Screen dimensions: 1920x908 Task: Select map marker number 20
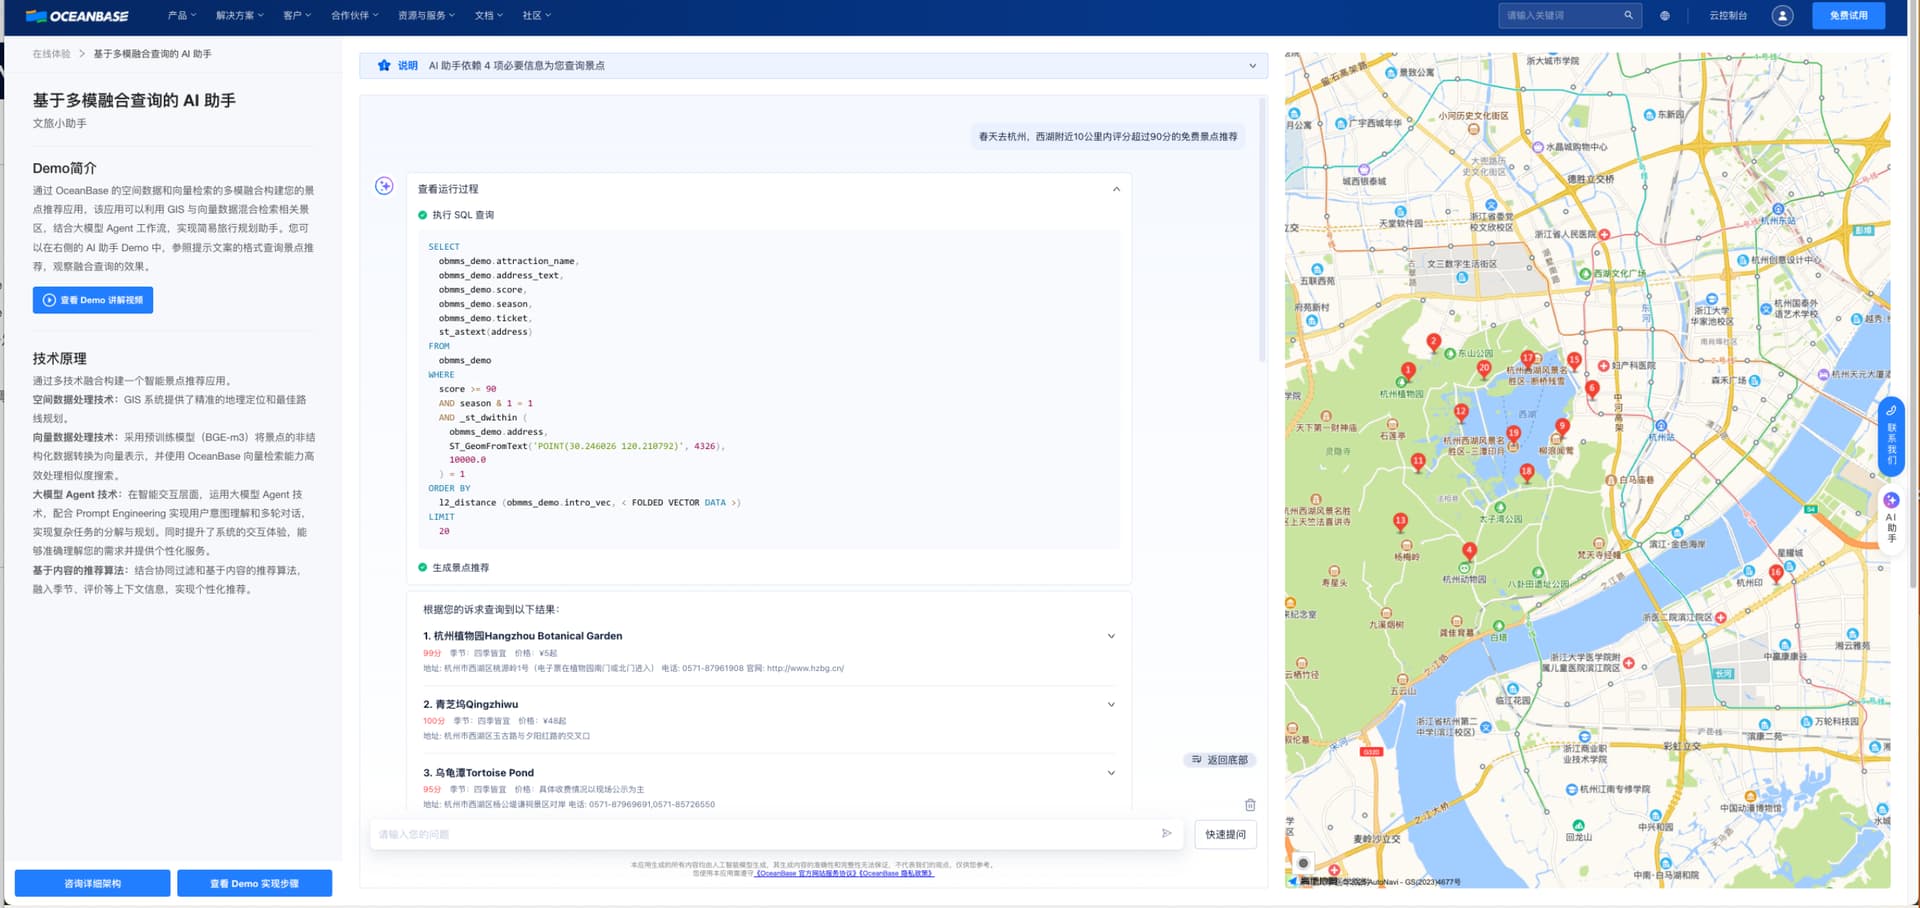(1484, 369)
